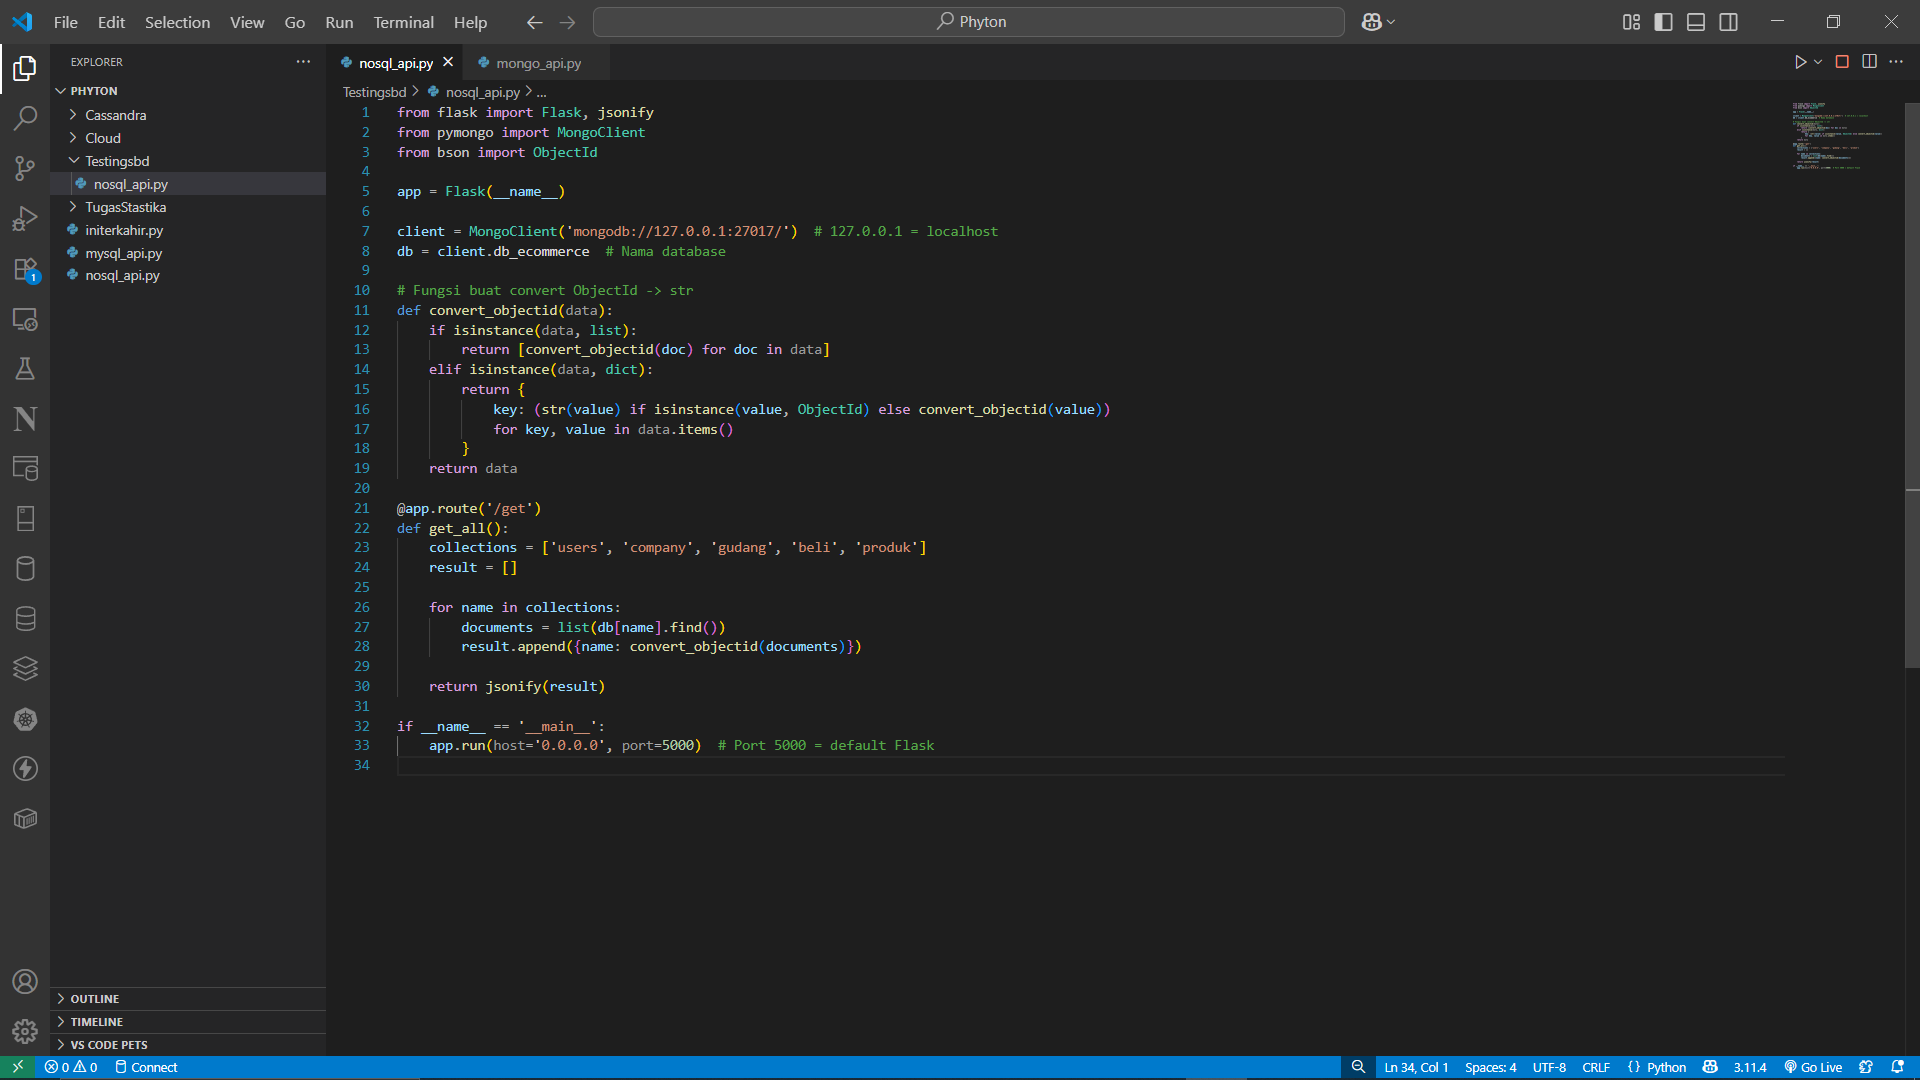Click the Copilot icon in title bar

(x=1371, y=22)
